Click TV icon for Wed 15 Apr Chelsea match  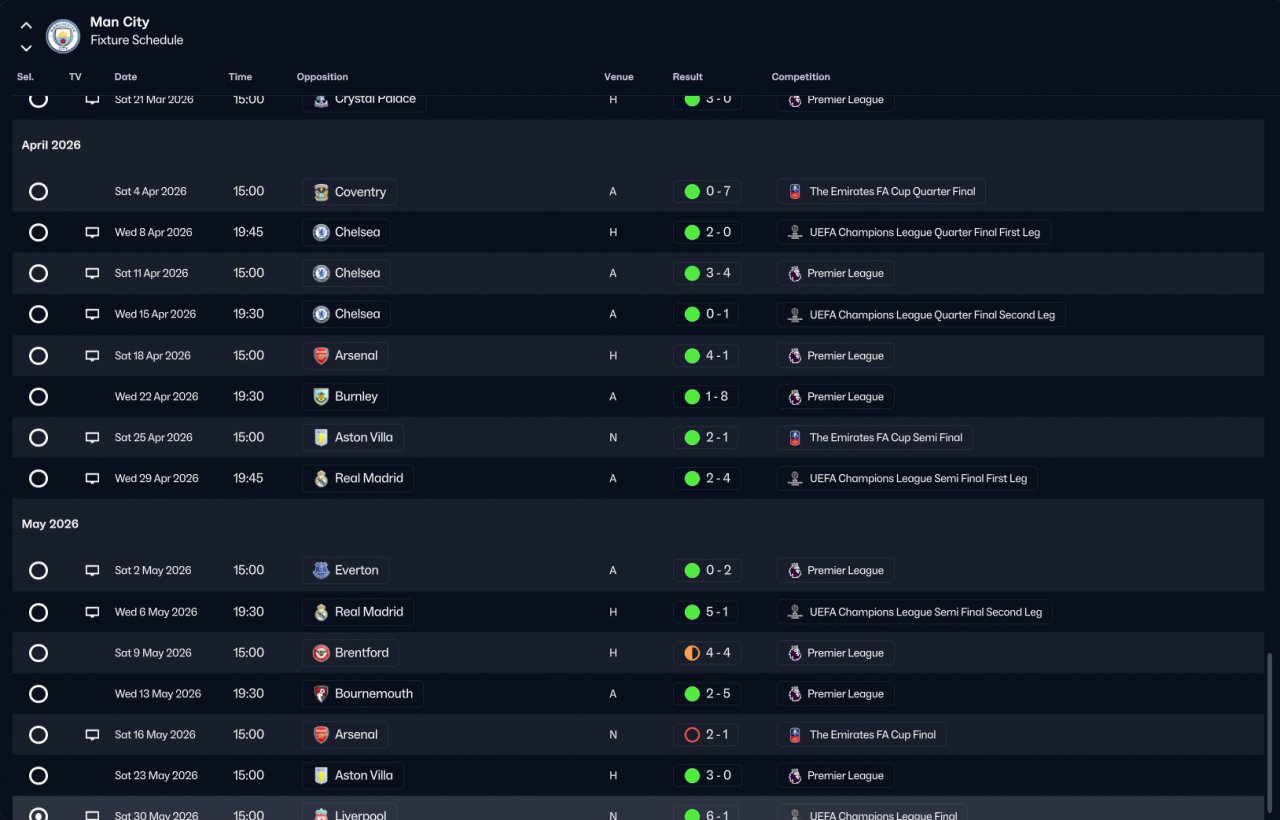click(92, 314)
